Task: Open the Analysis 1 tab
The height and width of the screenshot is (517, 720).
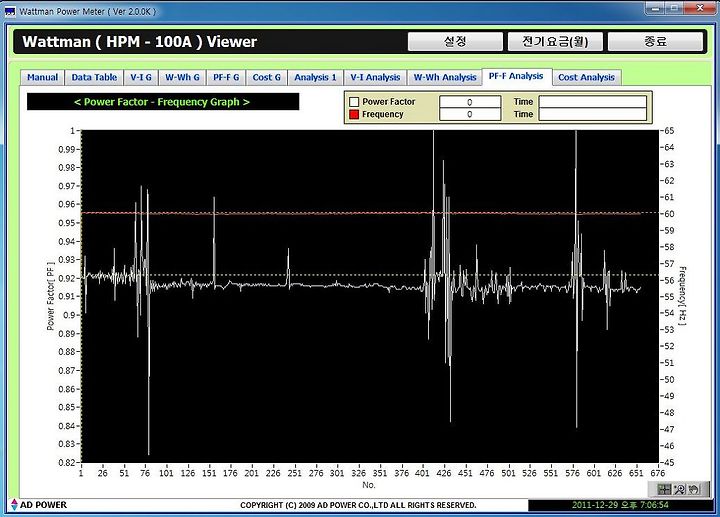Action: (315, 78)
